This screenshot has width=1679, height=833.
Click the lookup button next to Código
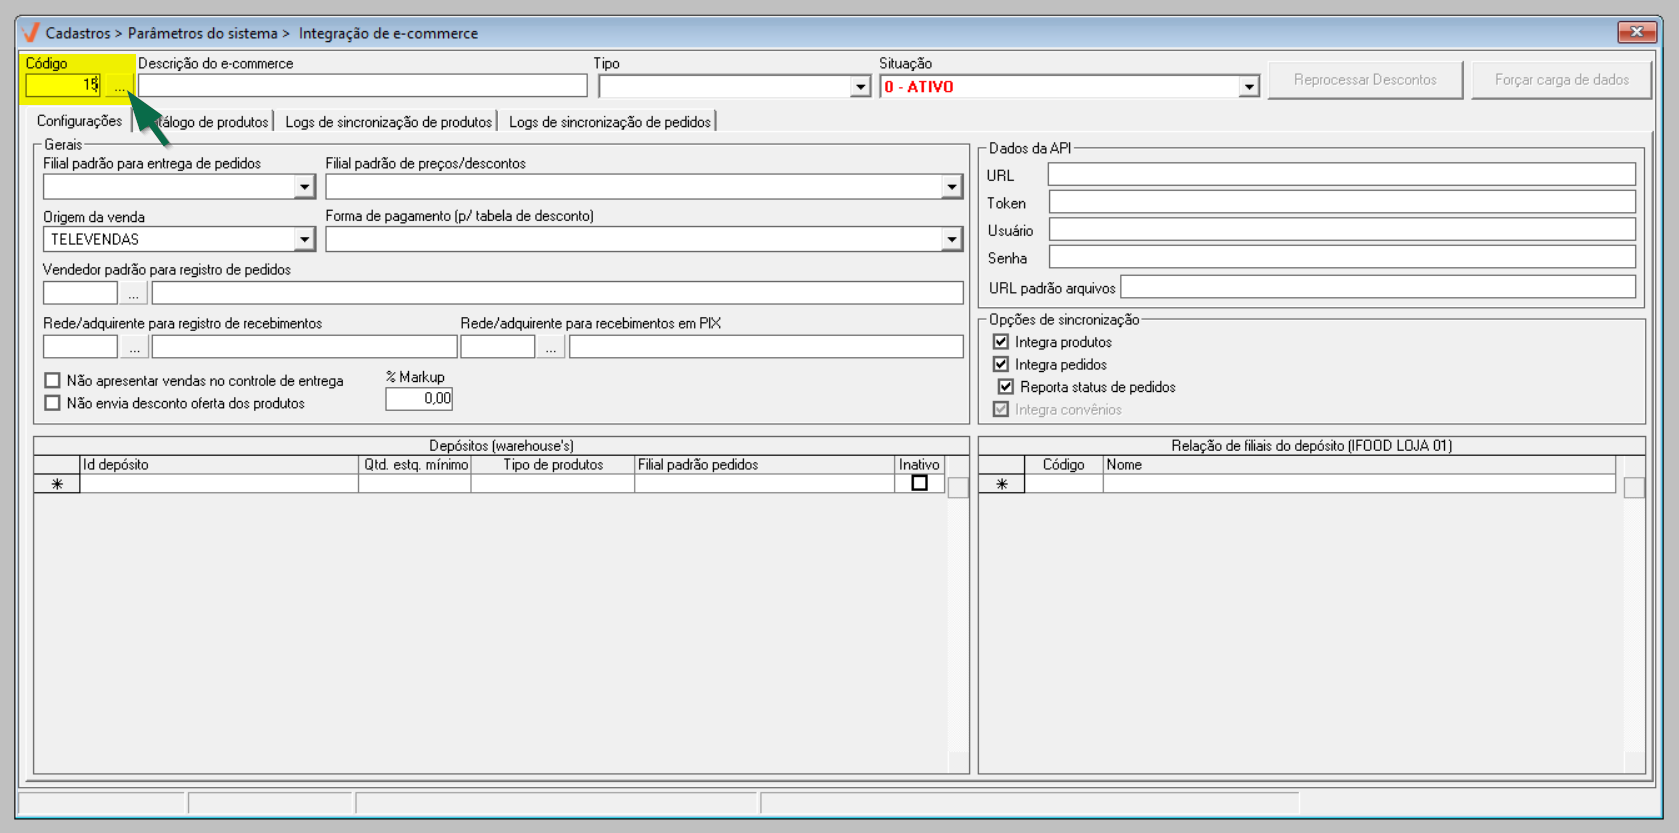pyautogui.click(x=119, y=87)
